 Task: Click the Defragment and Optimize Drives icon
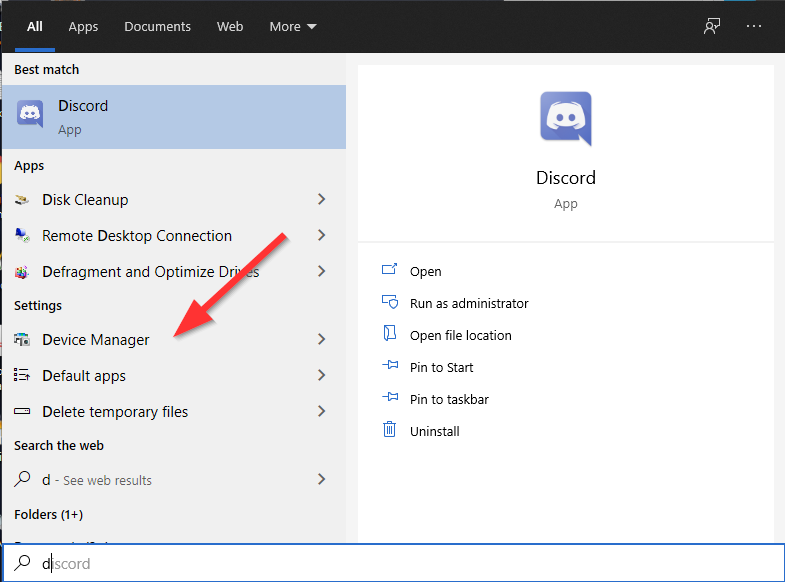(x=22, y=272)
